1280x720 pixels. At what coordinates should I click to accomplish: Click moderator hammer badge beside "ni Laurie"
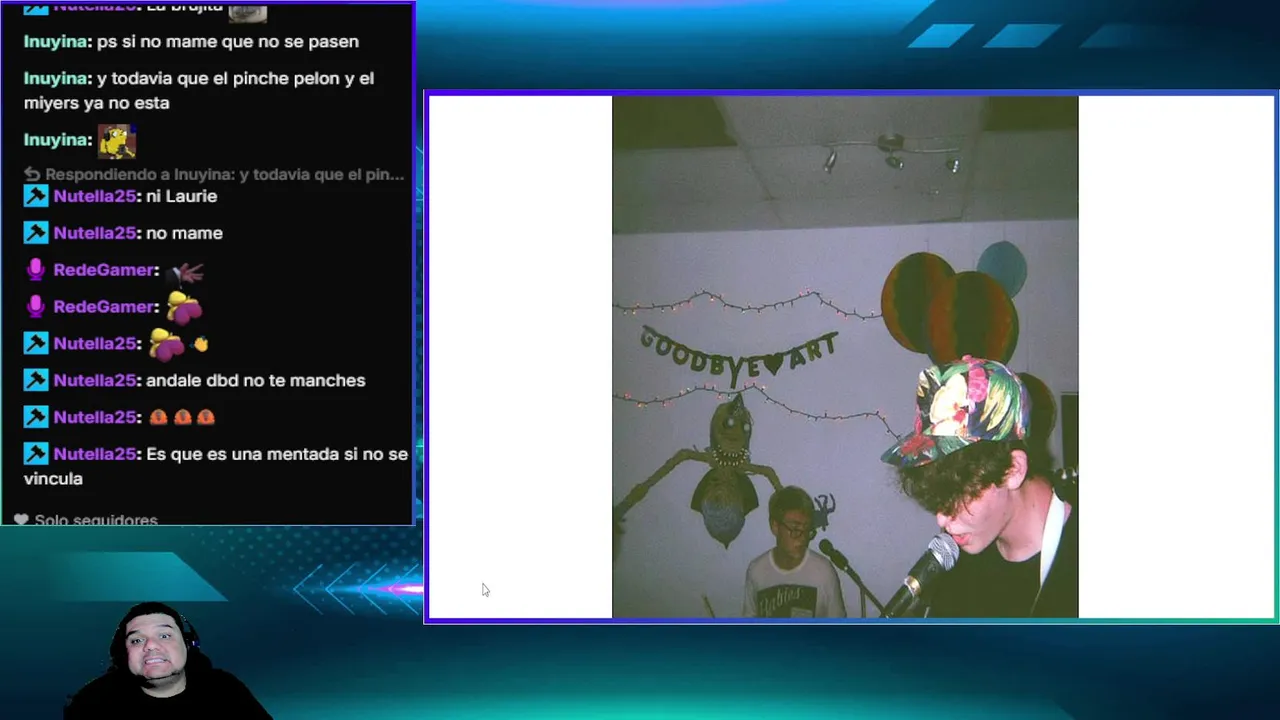tap(36, 196)
